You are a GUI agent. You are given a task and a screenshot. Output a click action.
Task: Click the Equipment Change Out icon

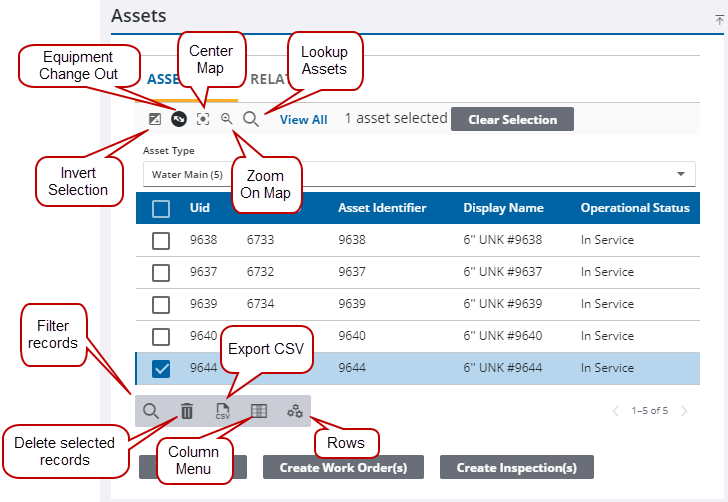point(178,120)
